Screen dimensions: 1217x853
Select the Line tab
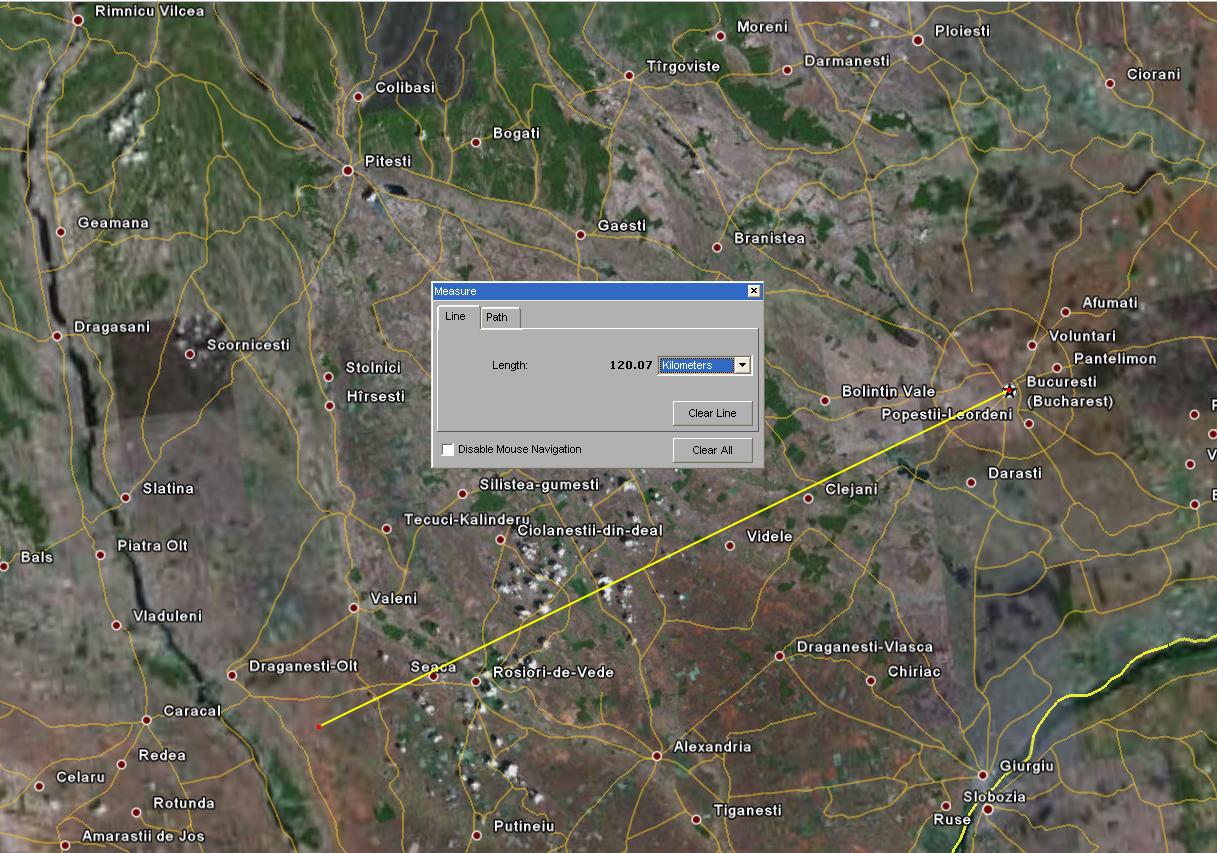(455, 316)
